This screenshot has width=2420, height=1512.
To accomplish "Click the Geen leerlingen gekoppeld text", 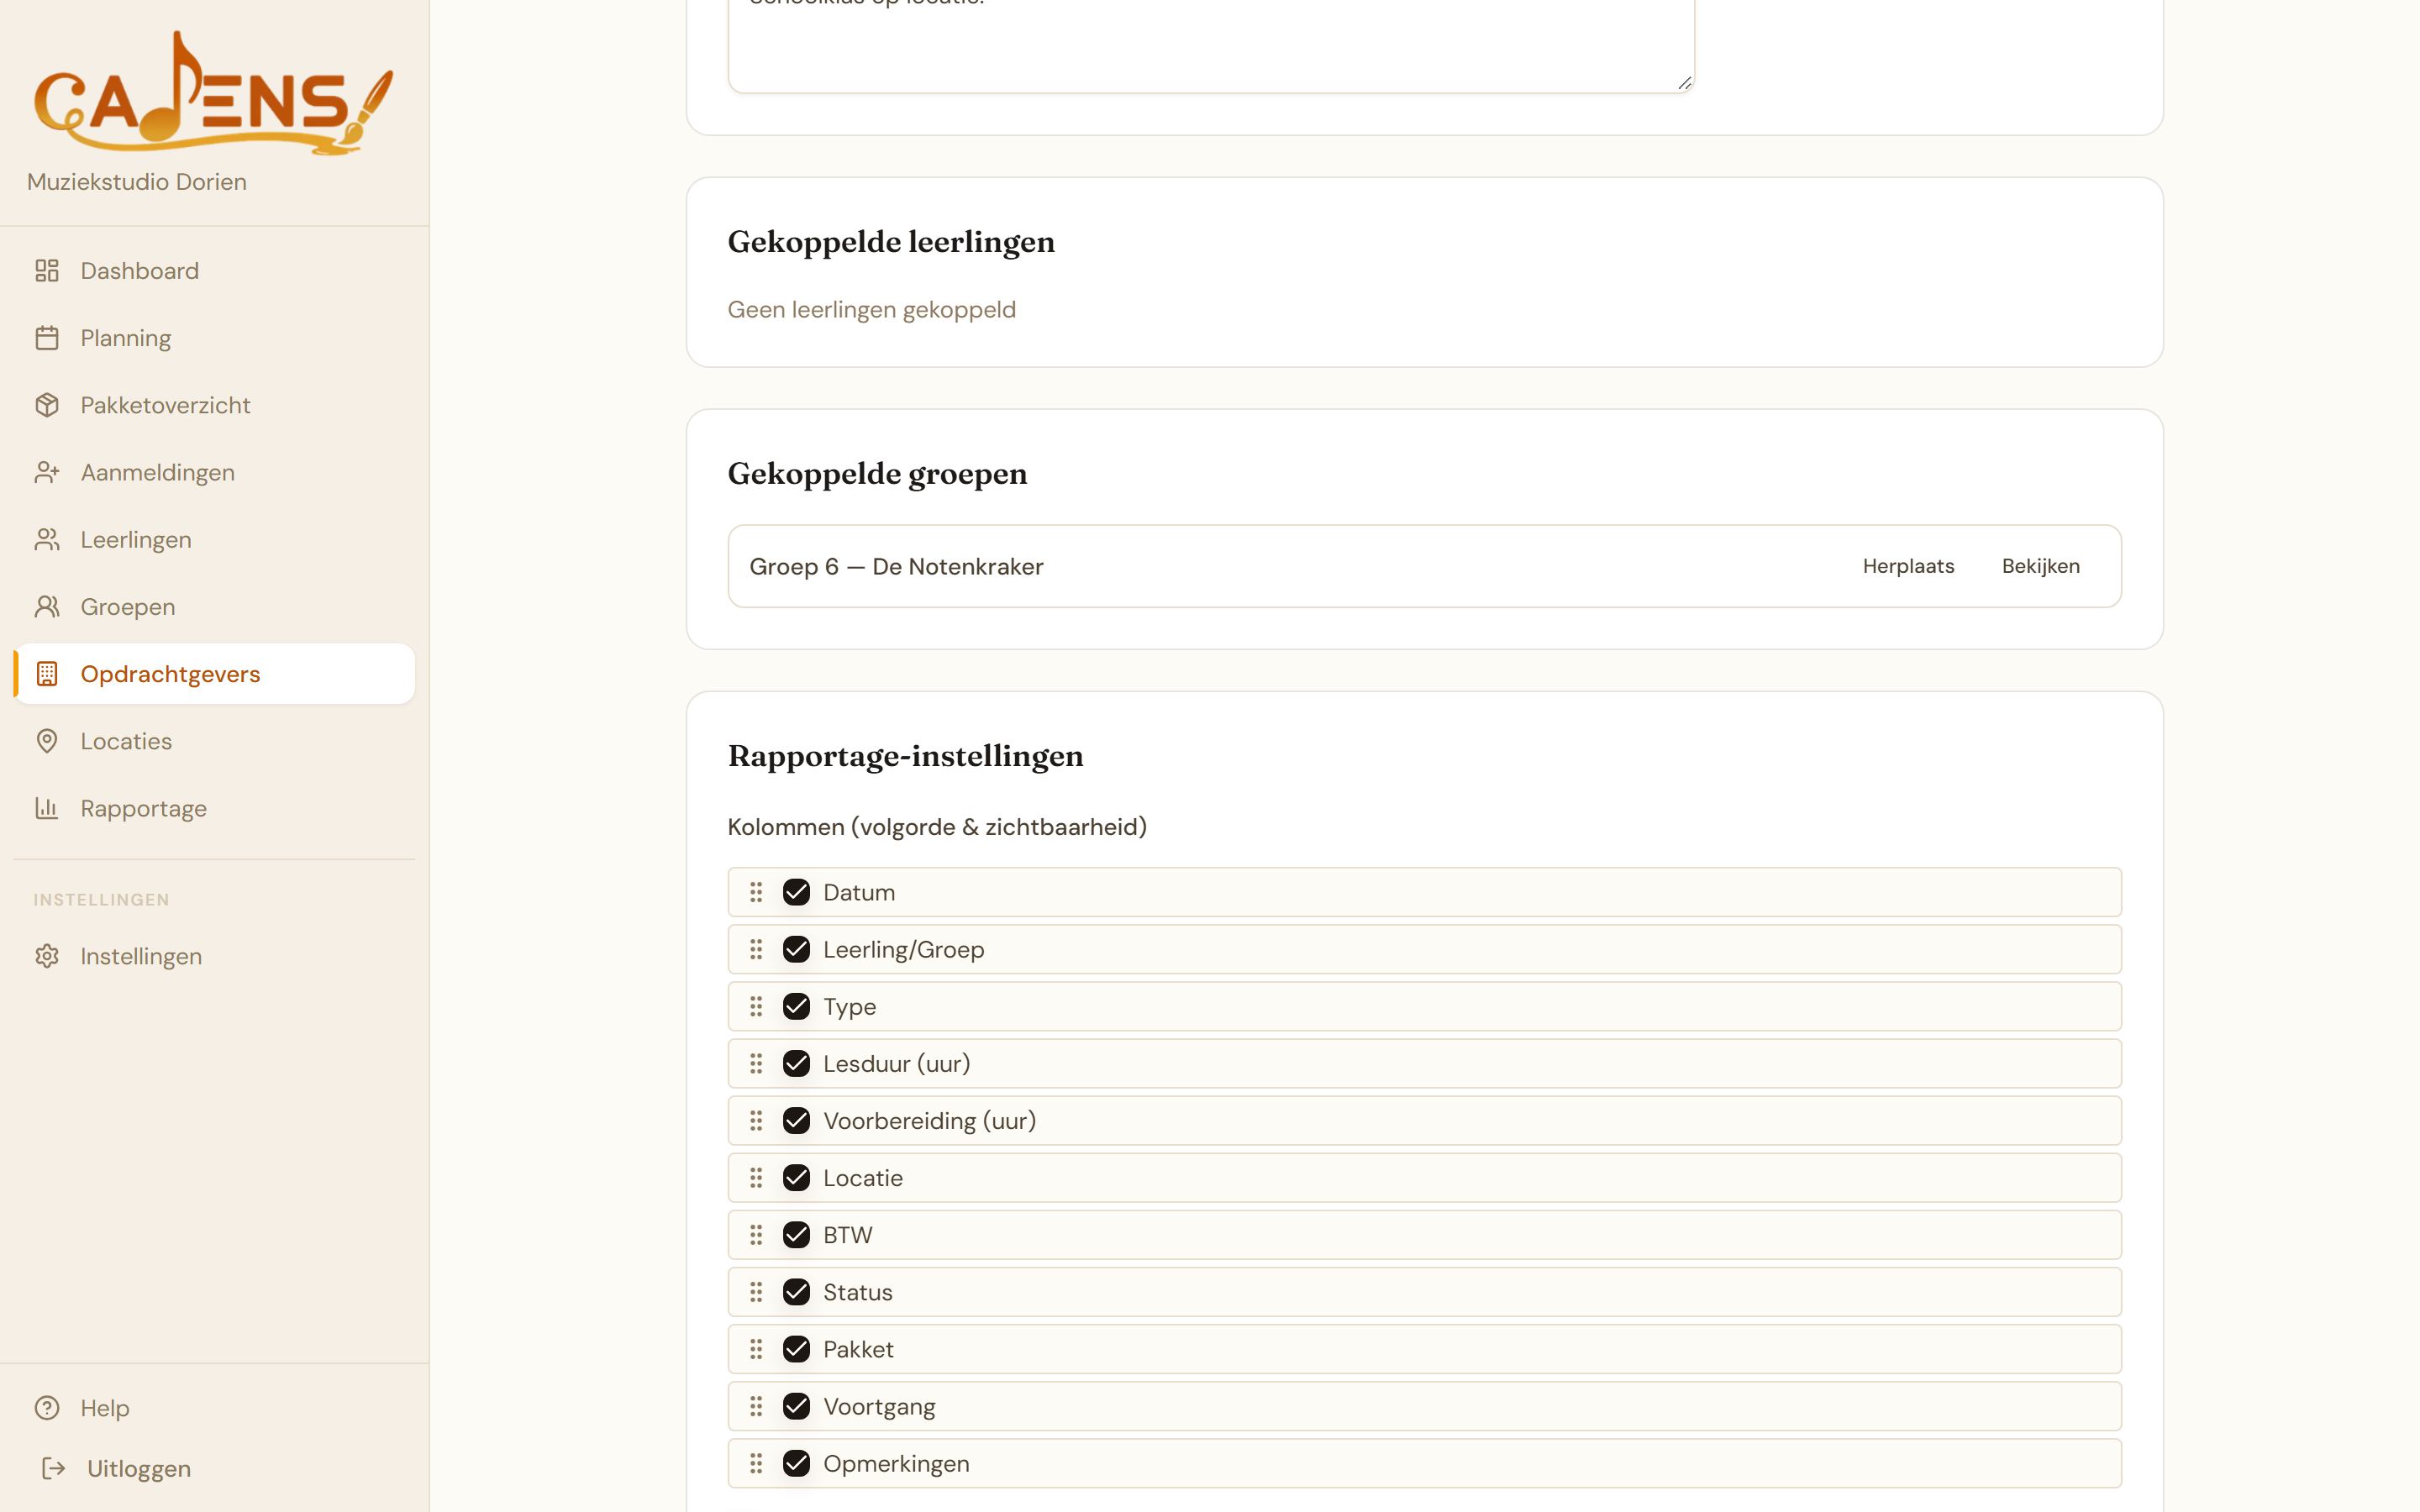I will pos(871,310).
